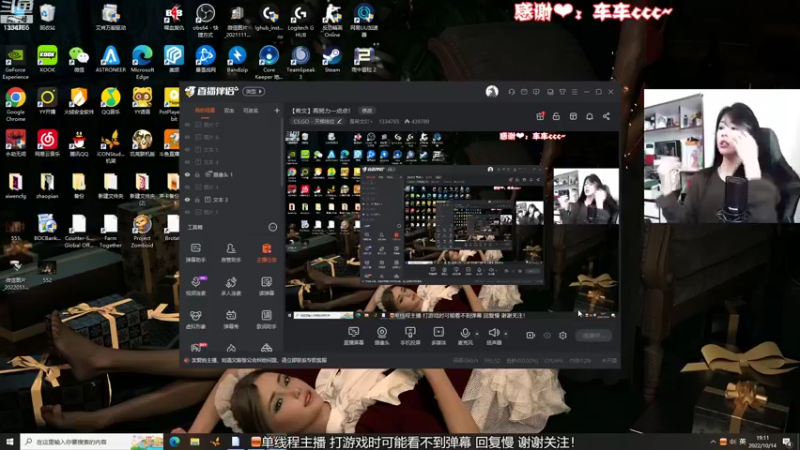Toggle visibility of 图片 7 source

187,124
